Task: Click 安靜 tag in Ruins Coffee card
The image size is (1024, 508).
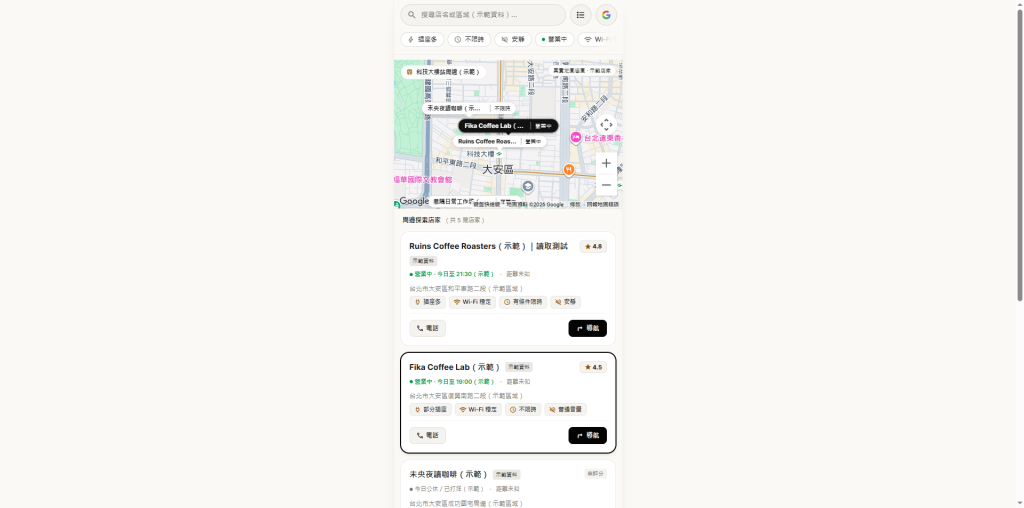Action: point(566,302)
